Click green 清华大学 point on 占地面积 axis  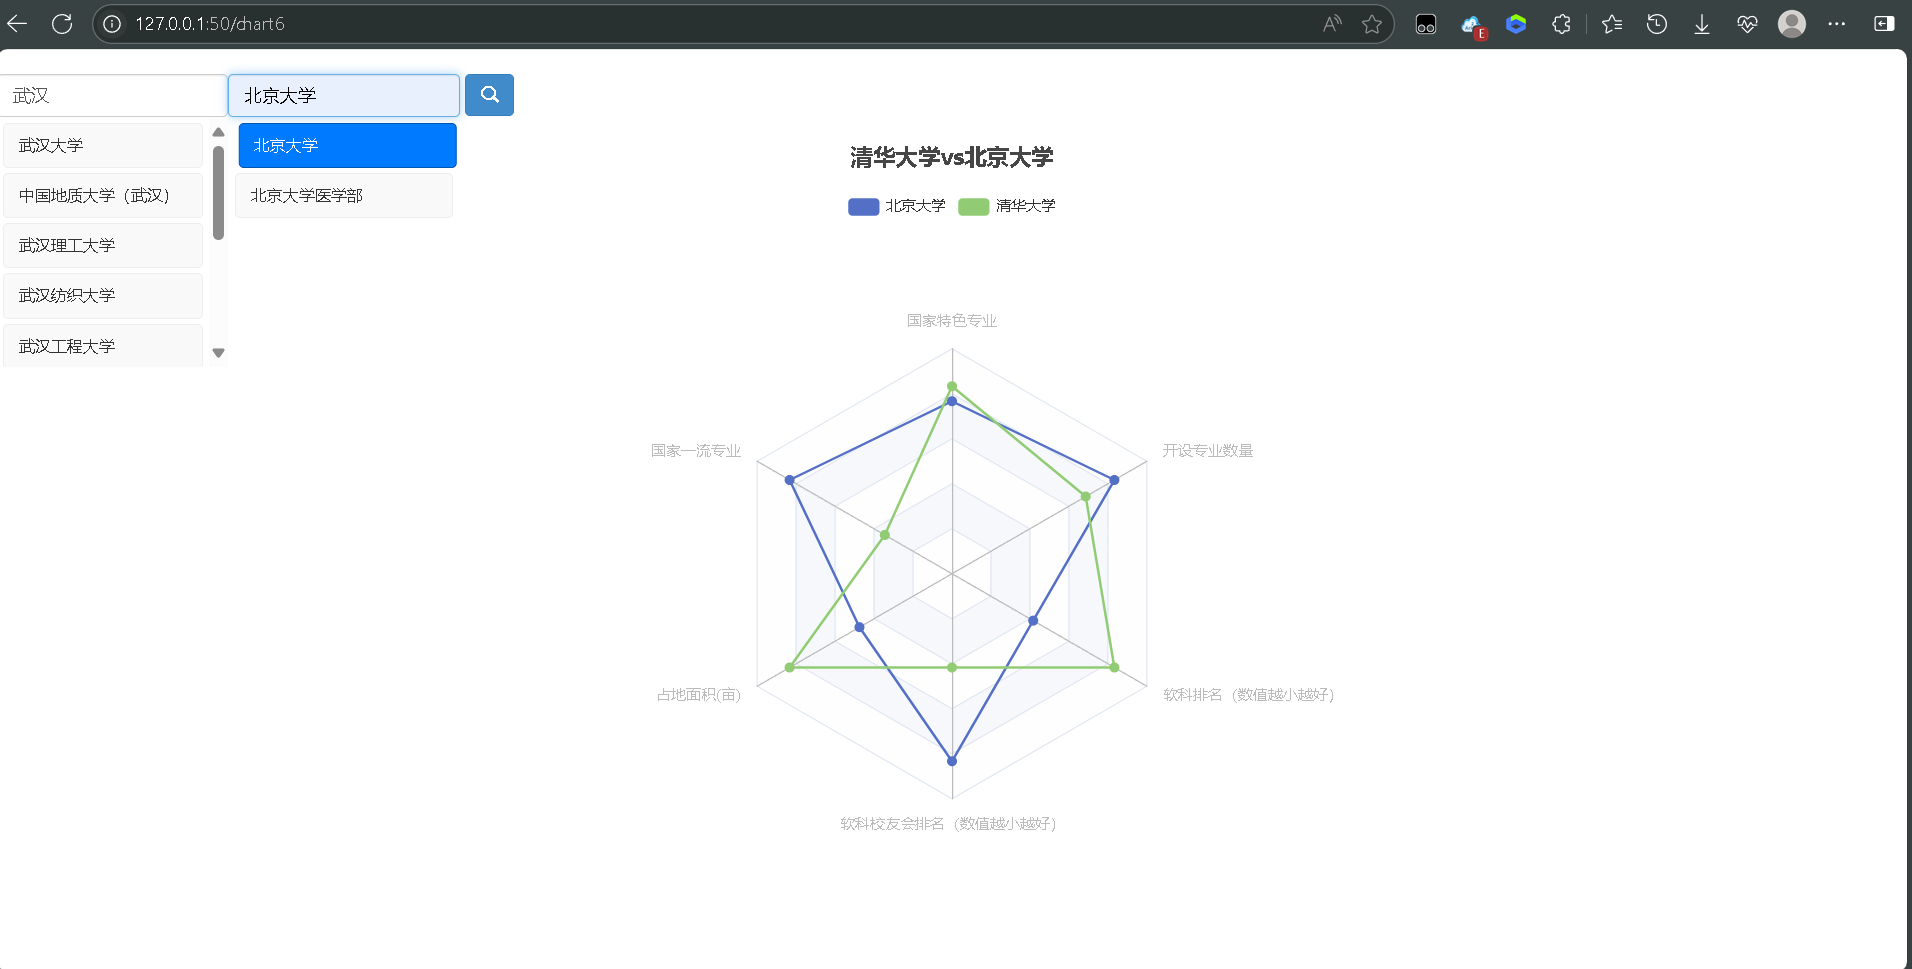tap(790, 667)
